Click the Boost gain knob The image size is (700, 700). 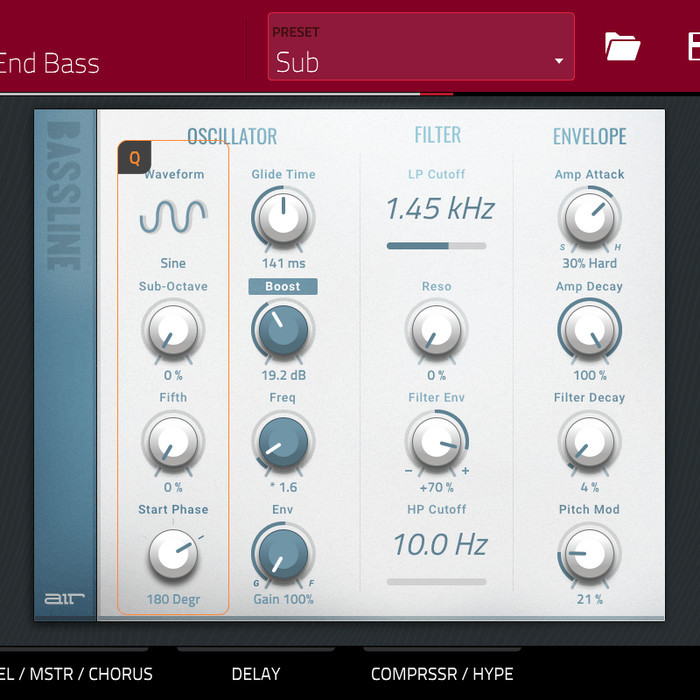(283, 330)
